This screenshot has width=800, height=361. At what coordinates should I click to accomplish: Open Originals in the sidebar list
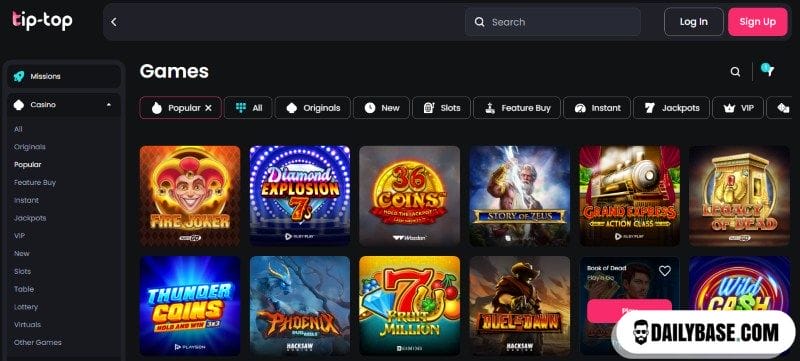(x=30, y=147)
